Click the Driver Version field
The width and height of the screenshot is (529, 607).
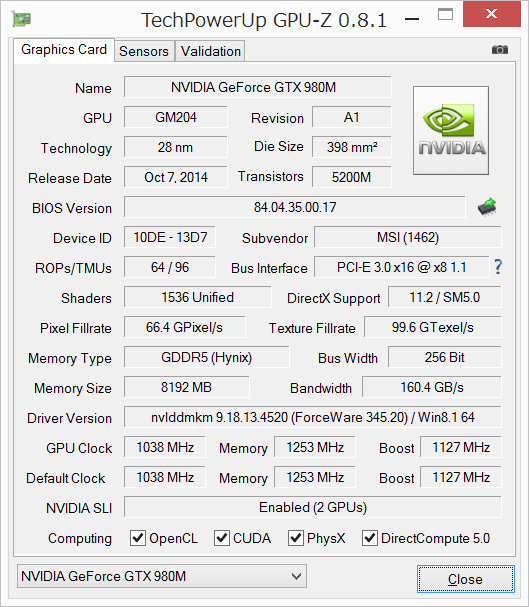(x=312, y=417)
